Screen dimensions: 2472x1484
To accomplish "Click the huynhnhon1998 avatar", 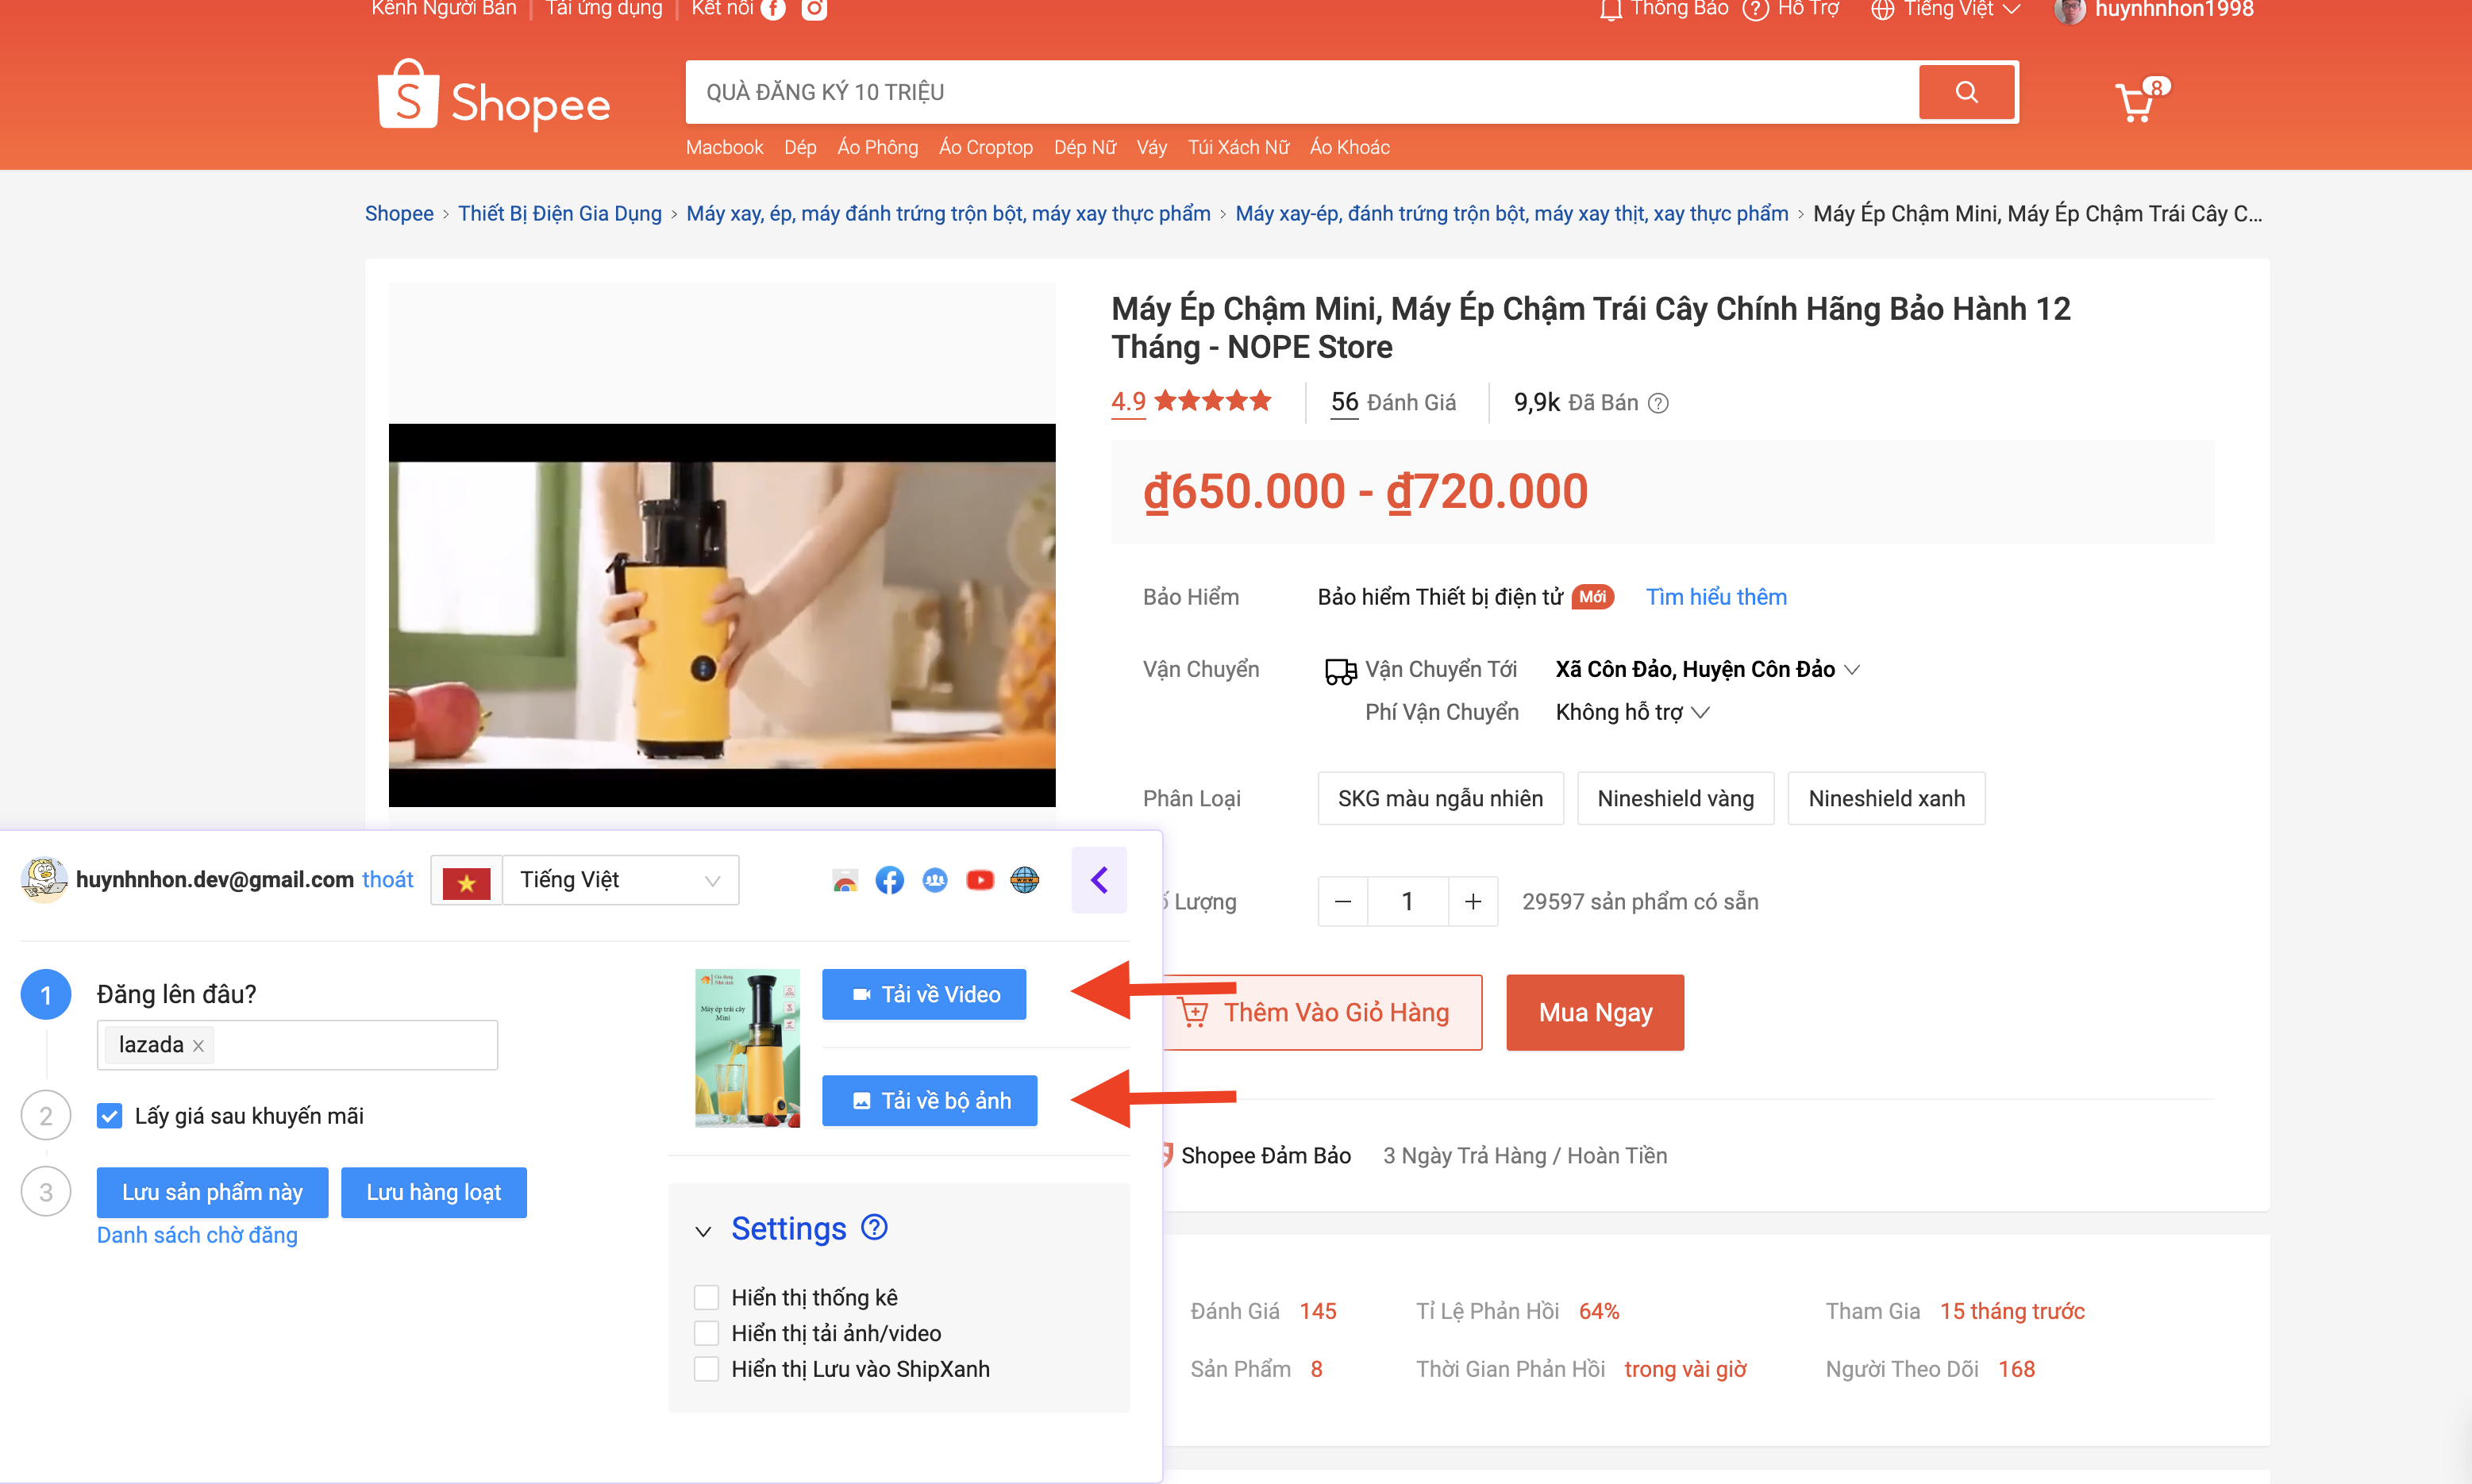I will click(x=2069, y=9).
